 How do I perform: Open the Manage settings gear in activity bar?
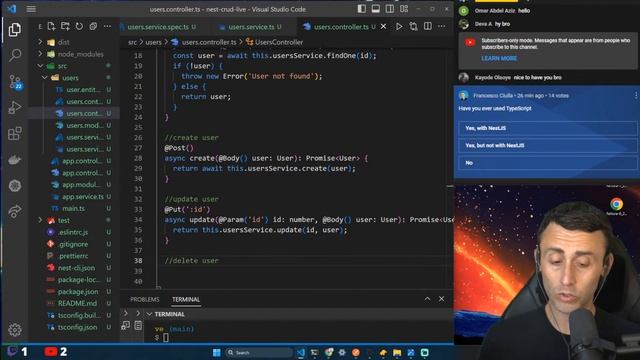(15, 329)
